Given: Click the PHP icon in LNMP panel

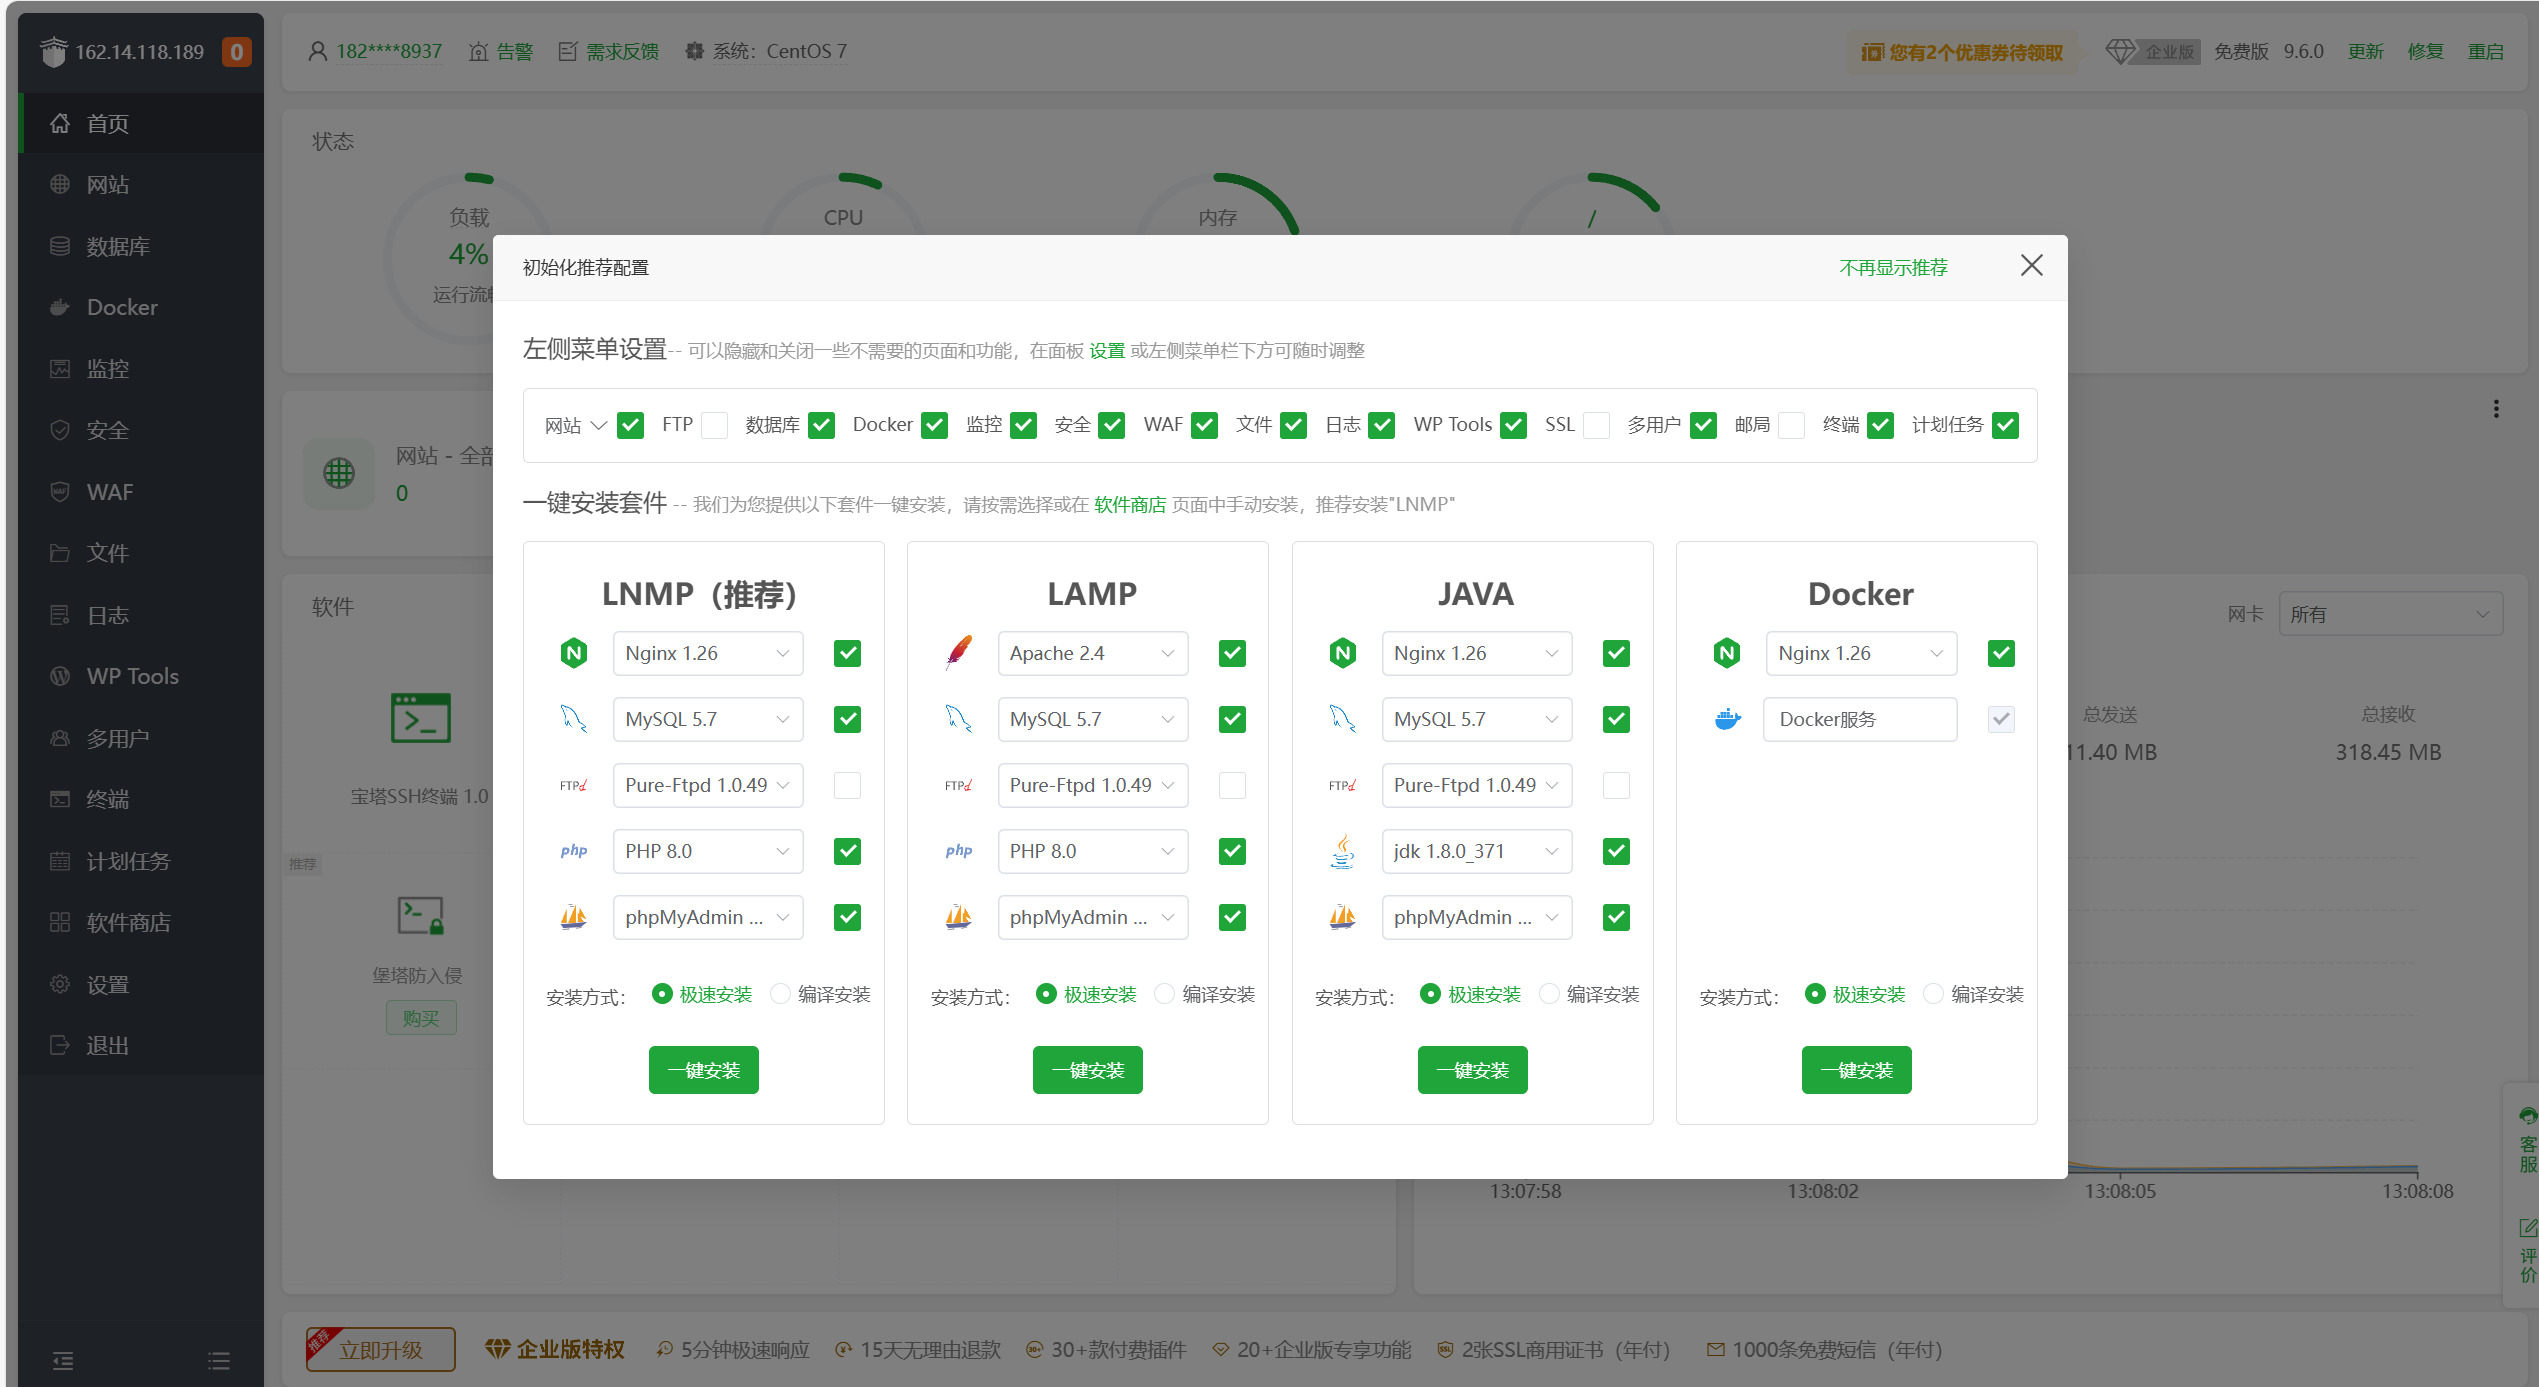Looking at the screenshot, I should [574, 851].
